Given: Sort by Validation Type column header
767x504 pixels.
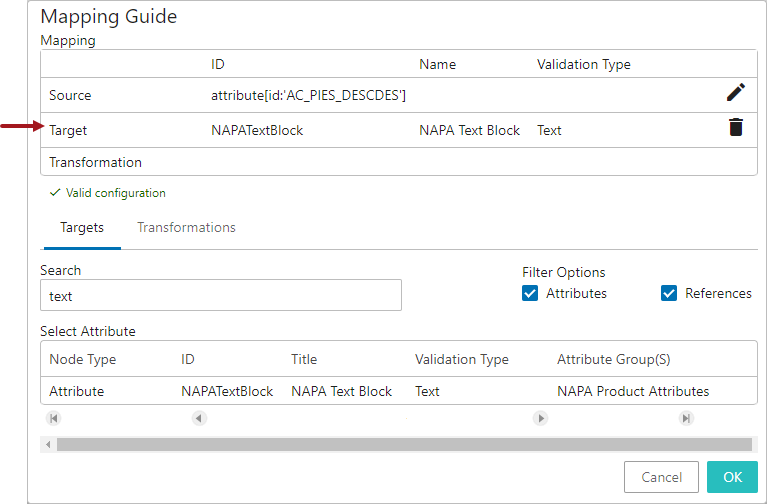Looking at the screenshot, I should (x=462, y=359).
